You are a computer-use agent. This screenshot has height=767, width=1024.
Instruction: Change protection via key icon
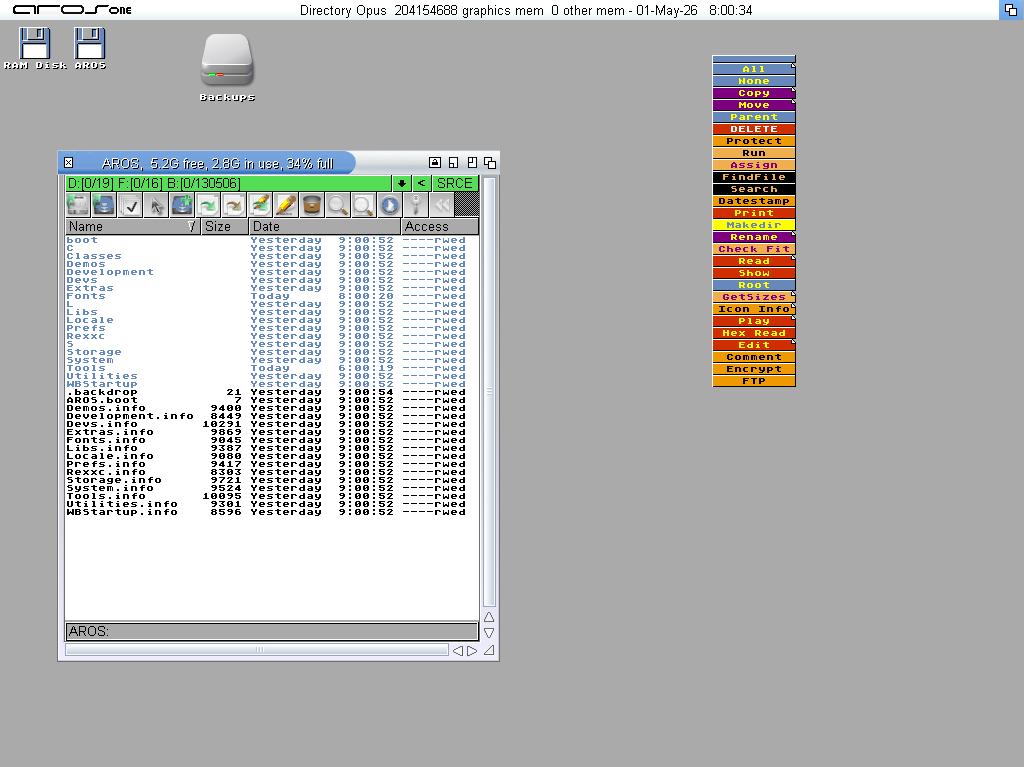click(x=415, y=205)
